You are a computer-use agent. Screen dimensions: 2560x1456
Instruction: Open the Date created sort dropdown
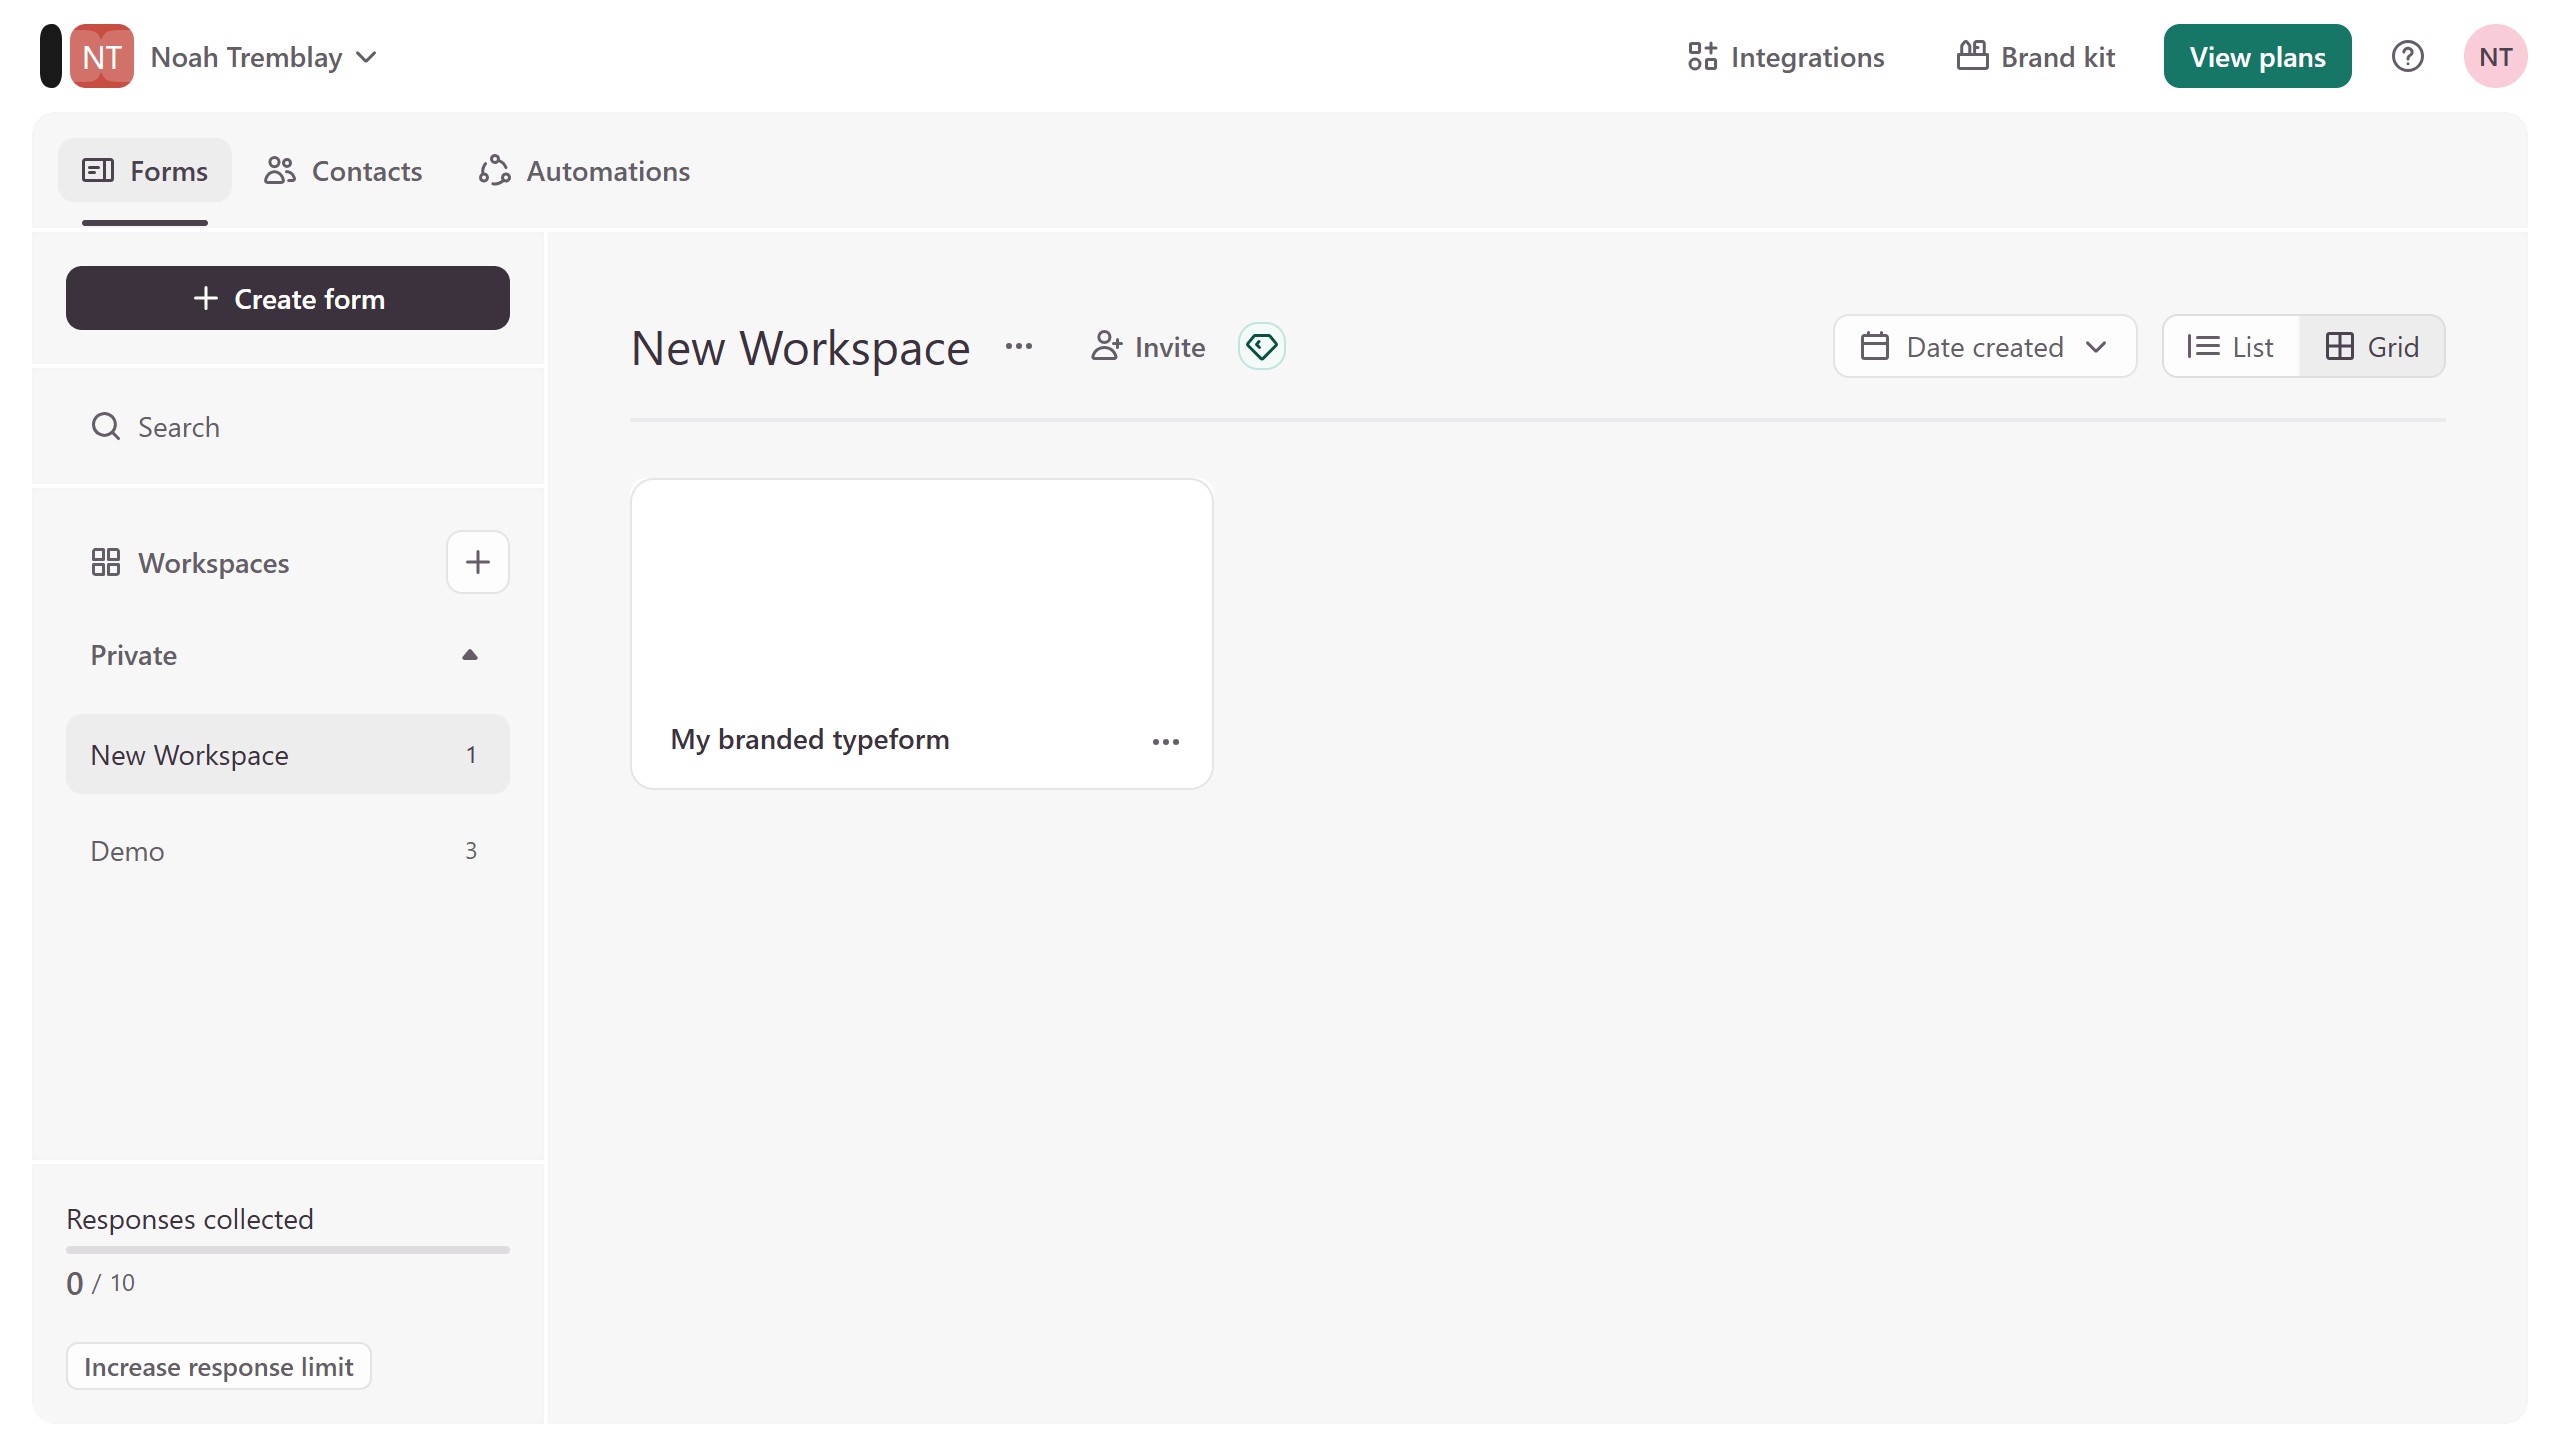pyautogui.click(x=1985, y=347)
